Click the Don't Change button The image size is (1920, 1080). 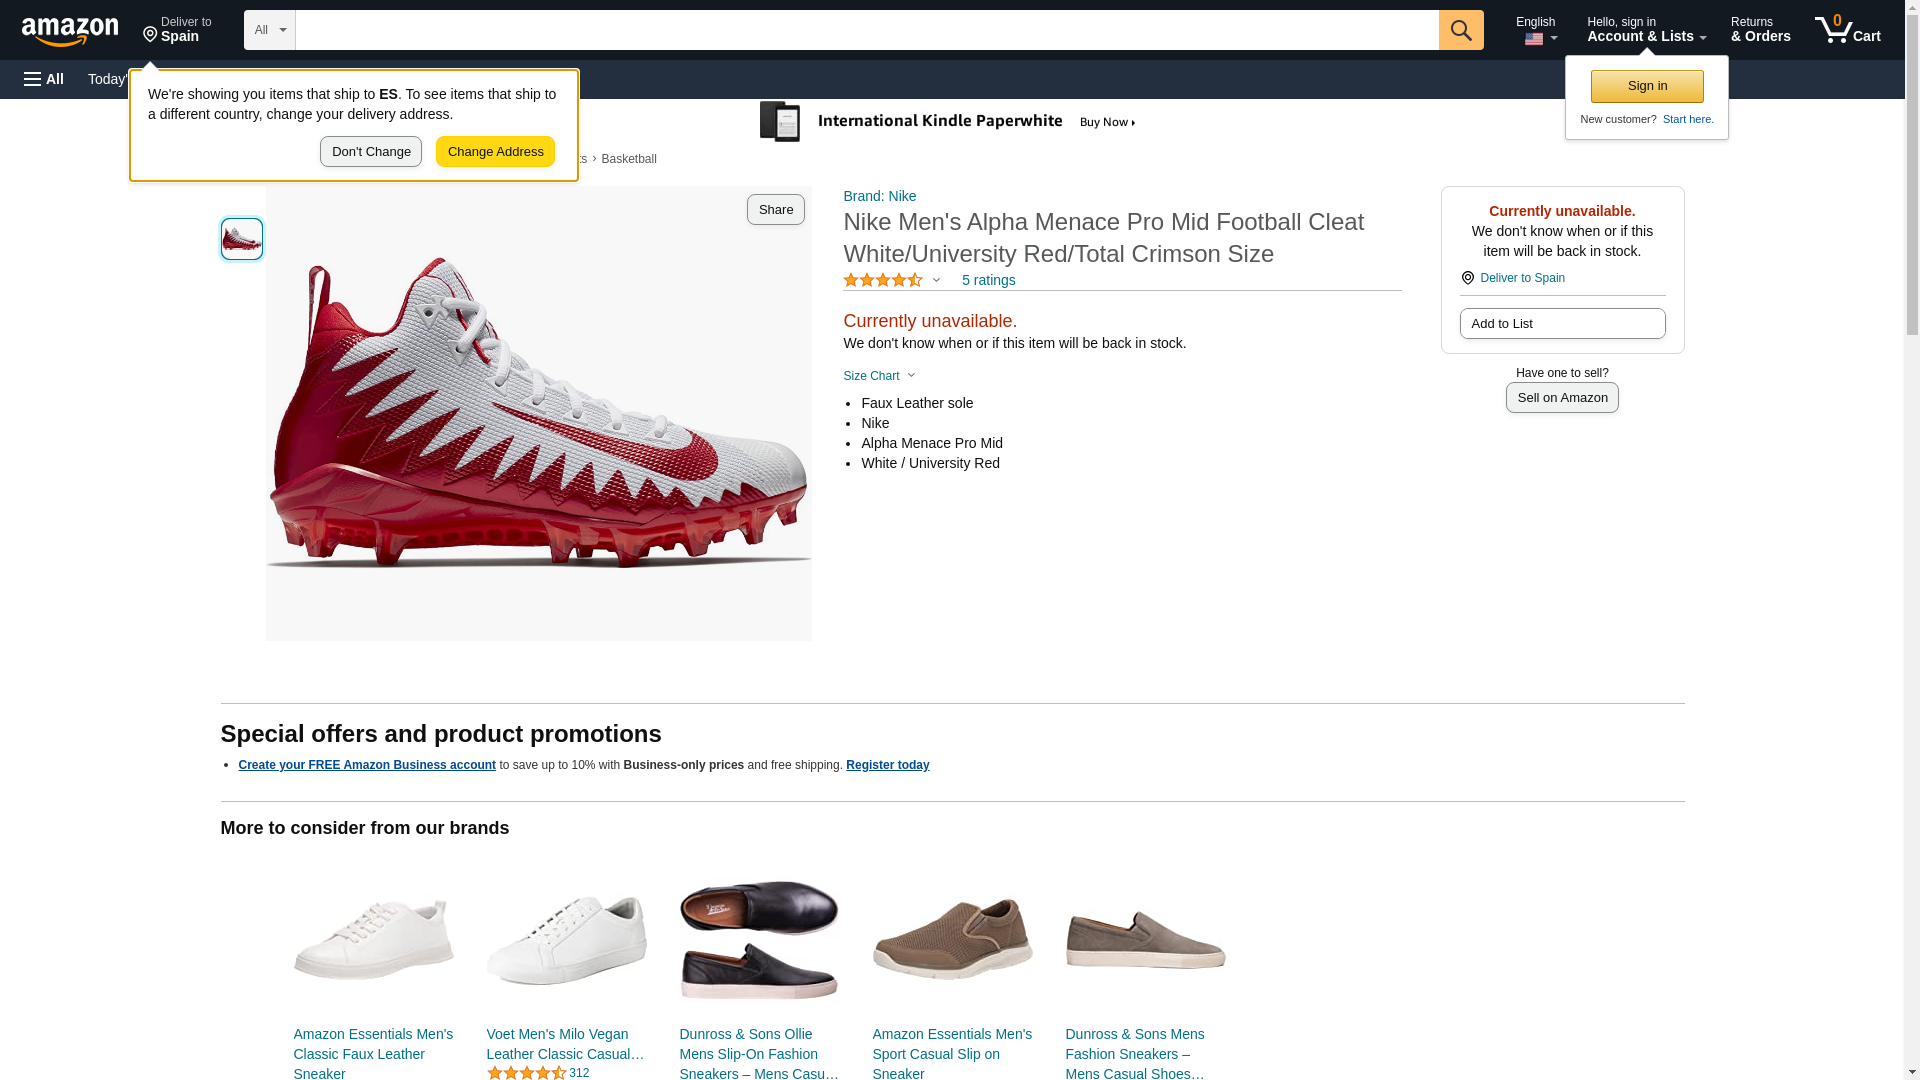click(370, 152)
